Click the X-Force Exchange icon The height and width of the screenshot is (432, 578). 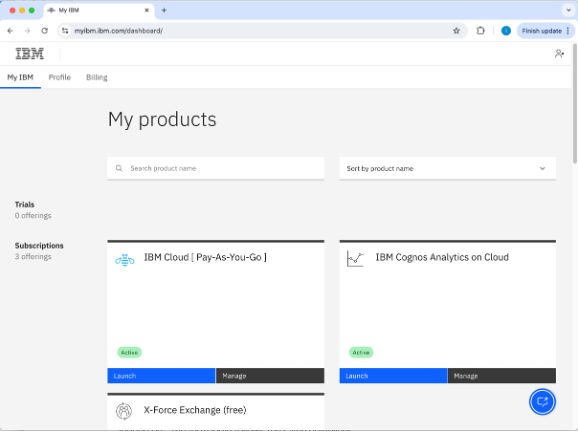124,411
